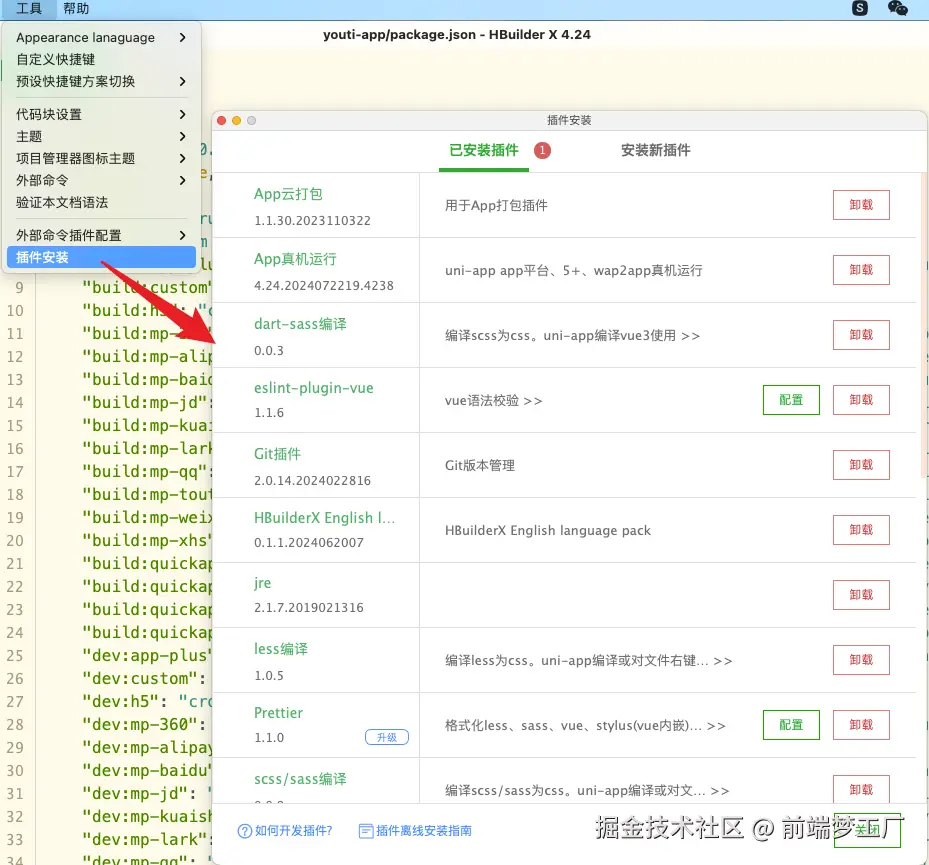This screenshot has height=865, width=929.
Task: Expand 项目管理器图标主题 submenu arrow
Action: [182, 158]
